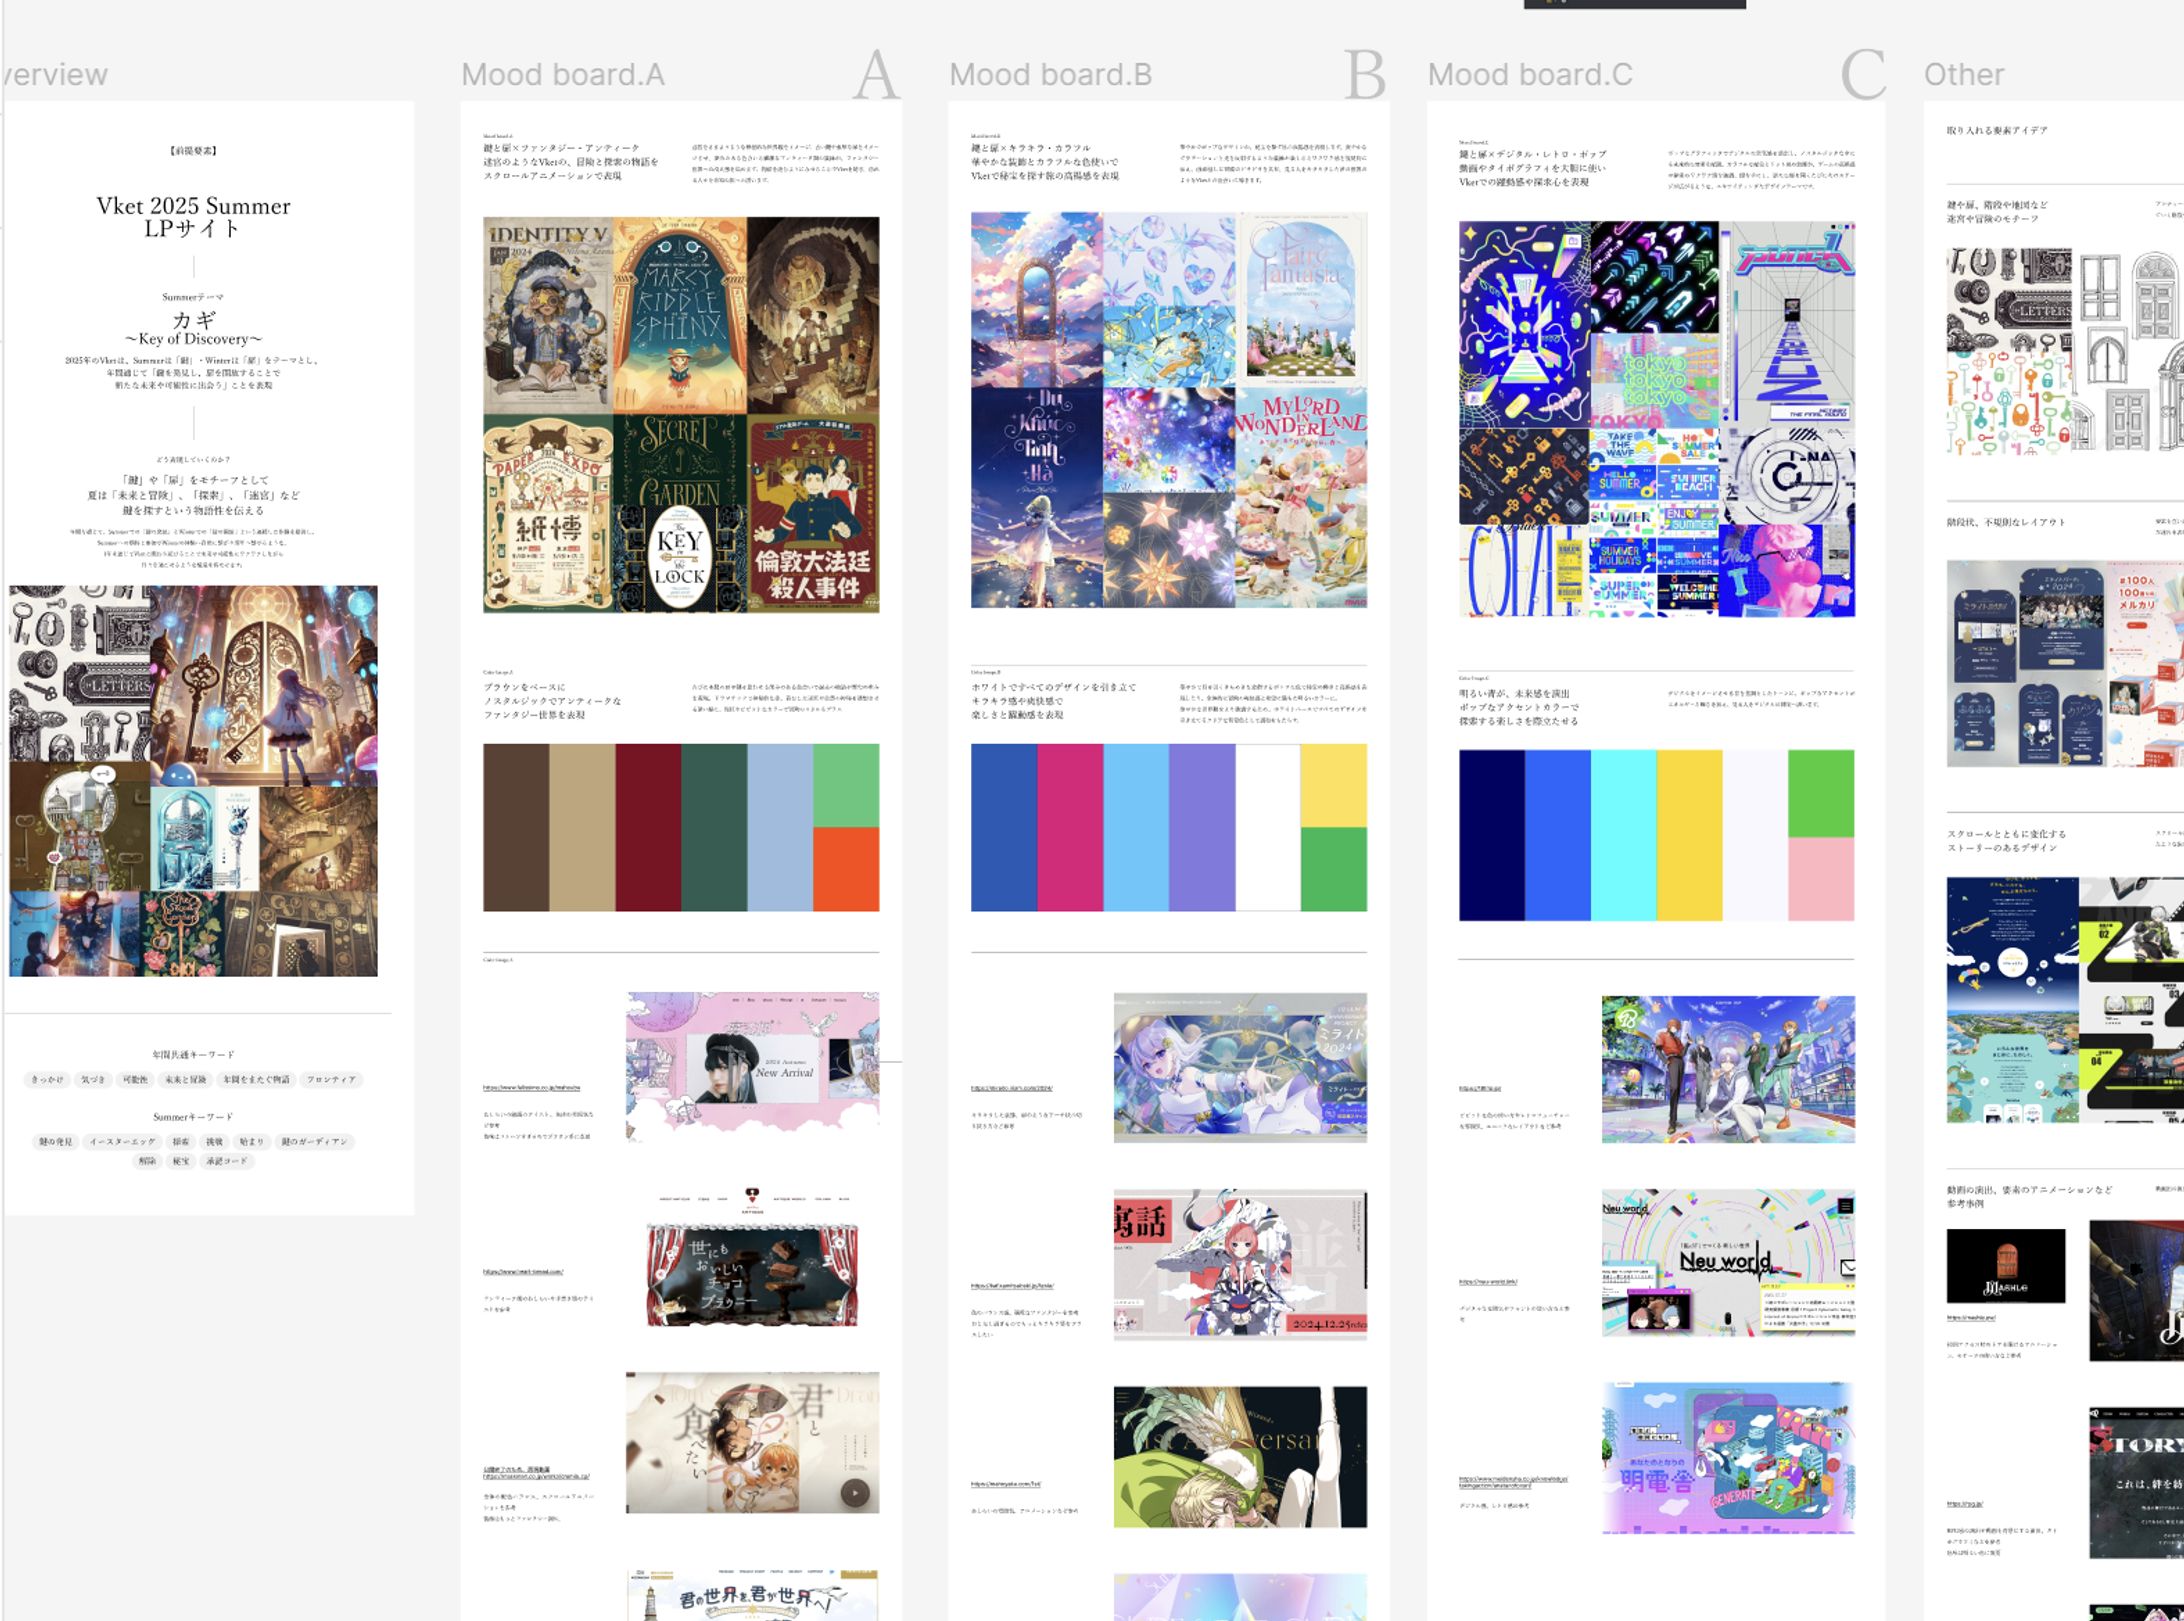Open the URL link beside ミライト 2024 preview

pos(1011,1088)
